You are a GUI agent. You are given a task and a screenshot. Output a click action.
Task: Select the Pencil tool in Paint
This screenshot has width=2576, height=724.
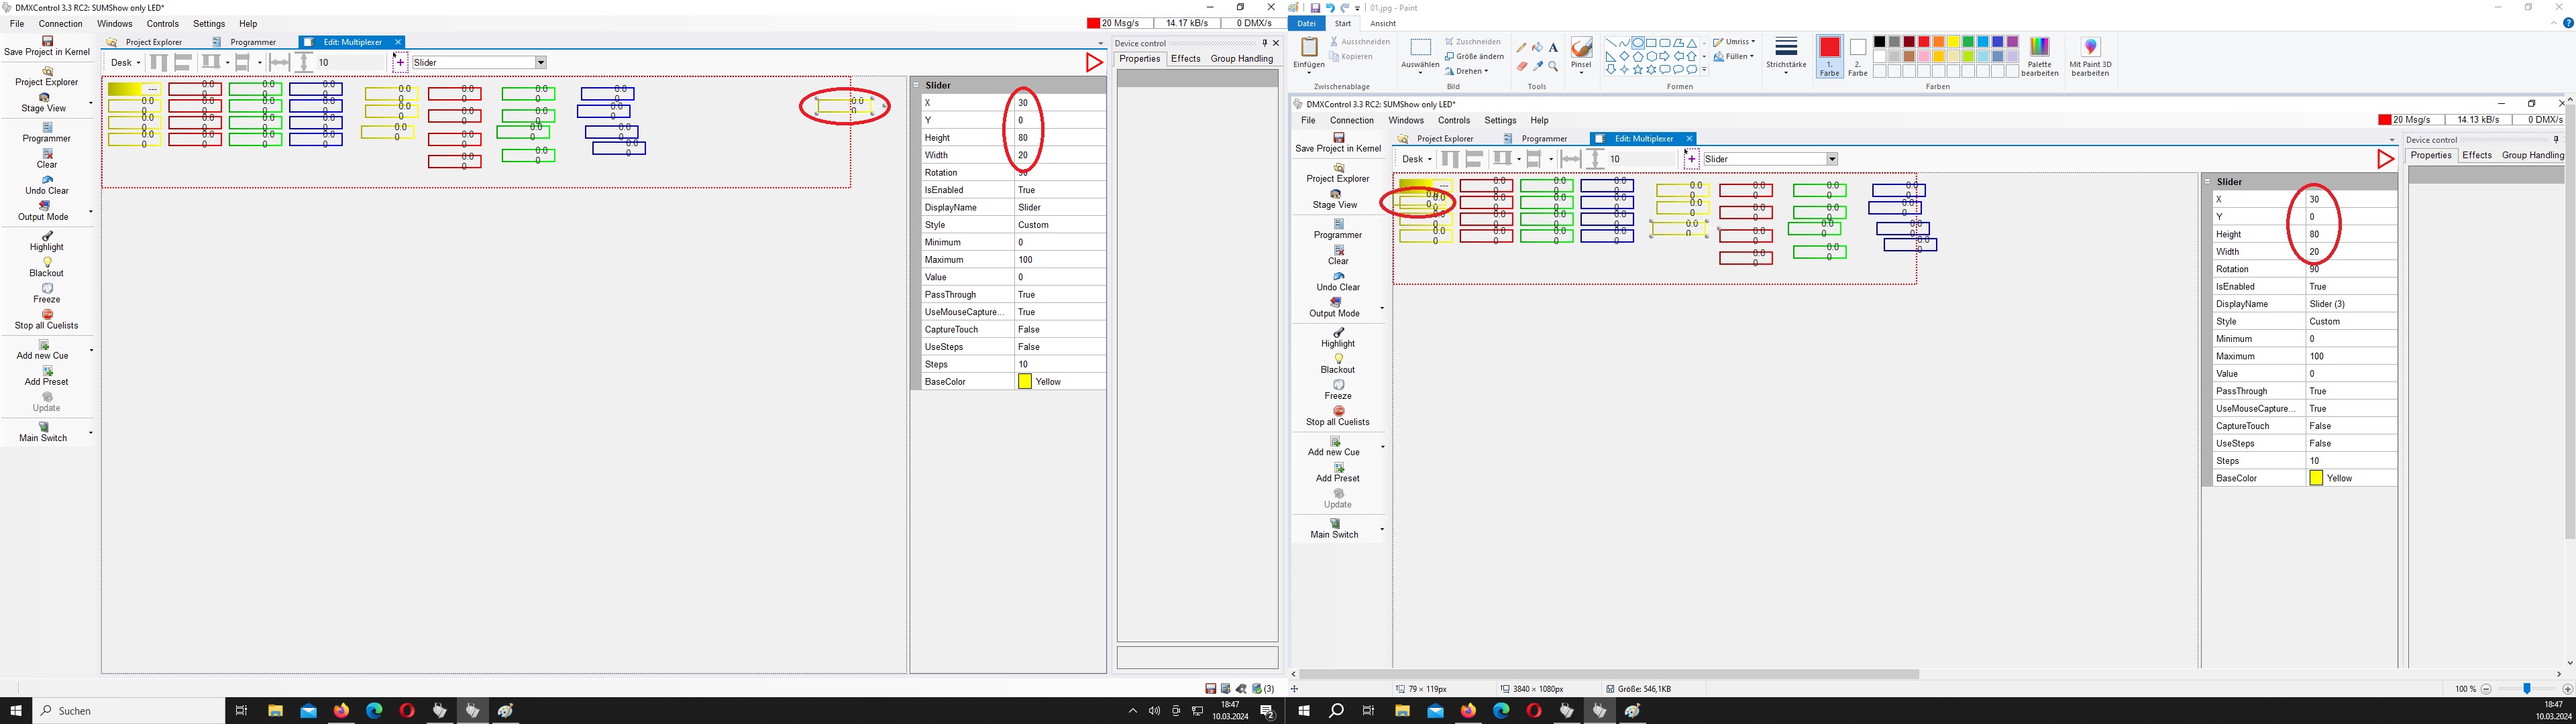pyautogui.click(x=1521, y=48)
